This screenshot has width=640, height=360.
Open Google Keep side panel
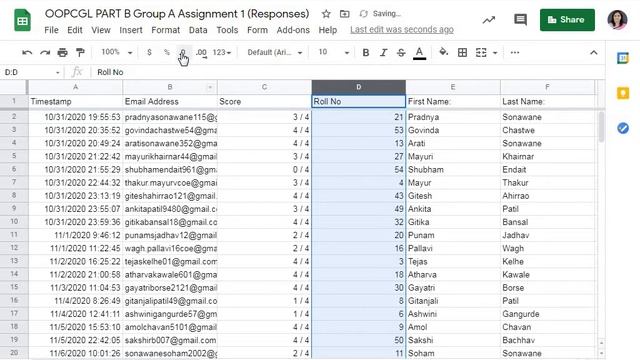tap(623, 93)
